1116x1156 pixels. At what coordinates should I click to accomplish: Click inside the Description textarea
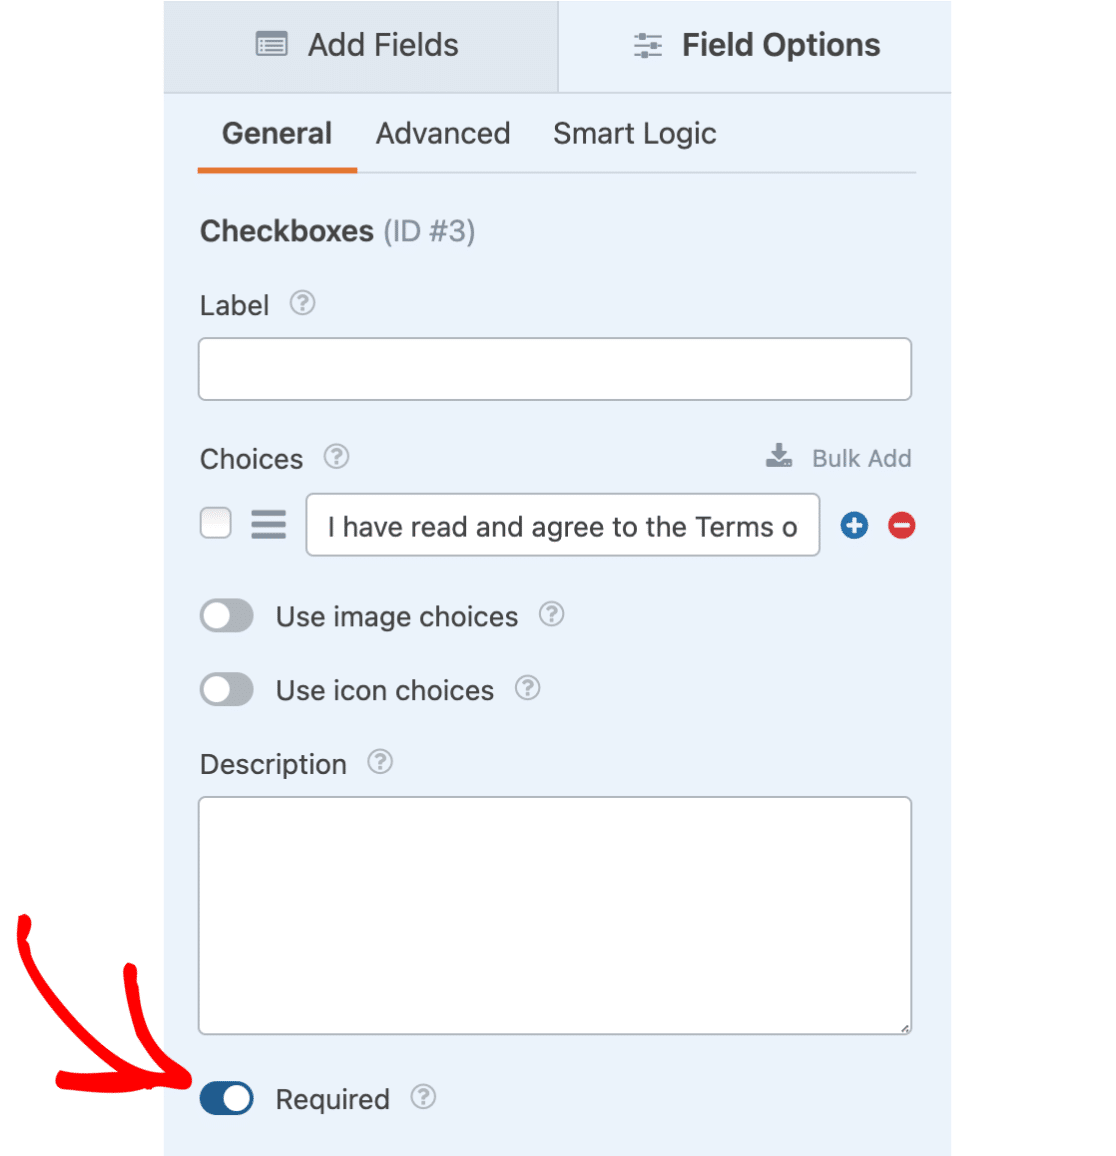click(x=554, y=914)
